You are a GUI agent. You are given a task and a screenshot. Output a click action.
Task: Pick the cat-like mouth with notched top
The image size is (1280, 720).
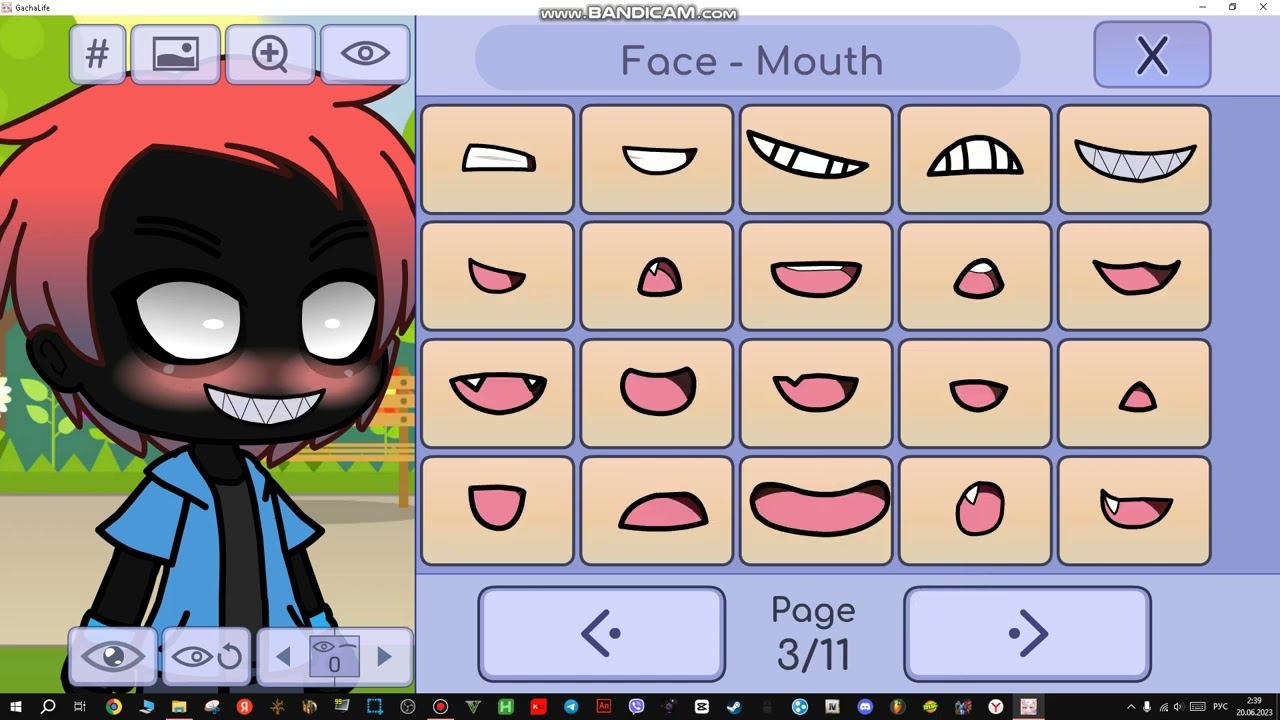(x=816, y=393)
